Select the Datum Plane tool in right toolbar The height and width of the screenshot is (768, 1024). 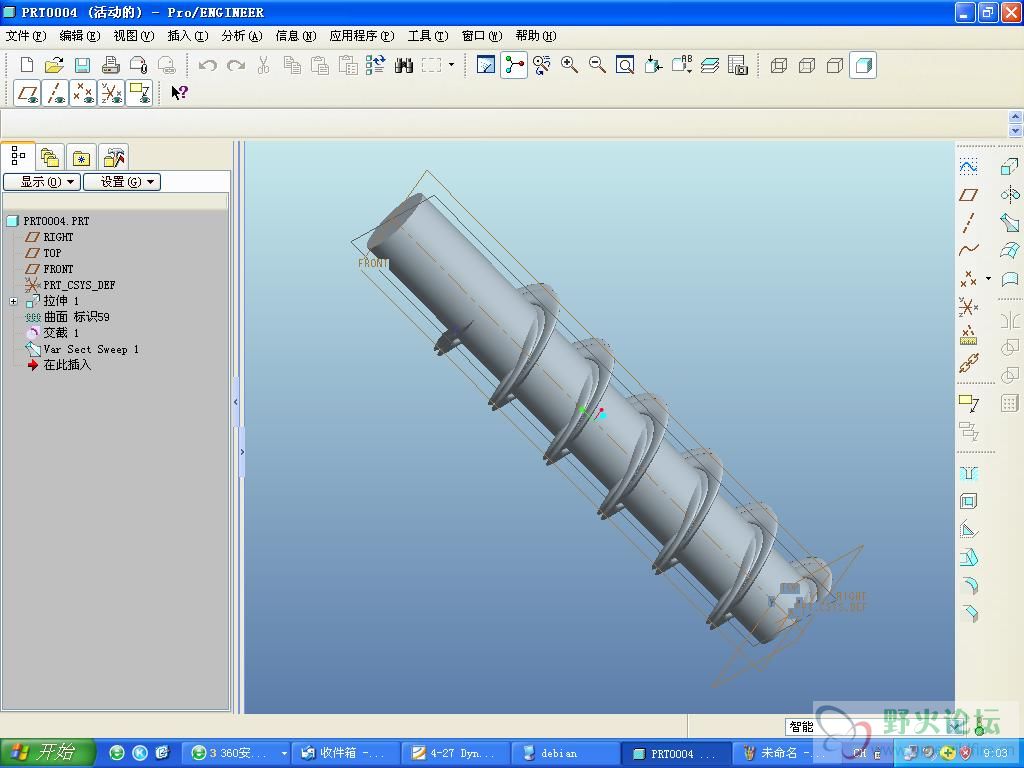(968, 195)
